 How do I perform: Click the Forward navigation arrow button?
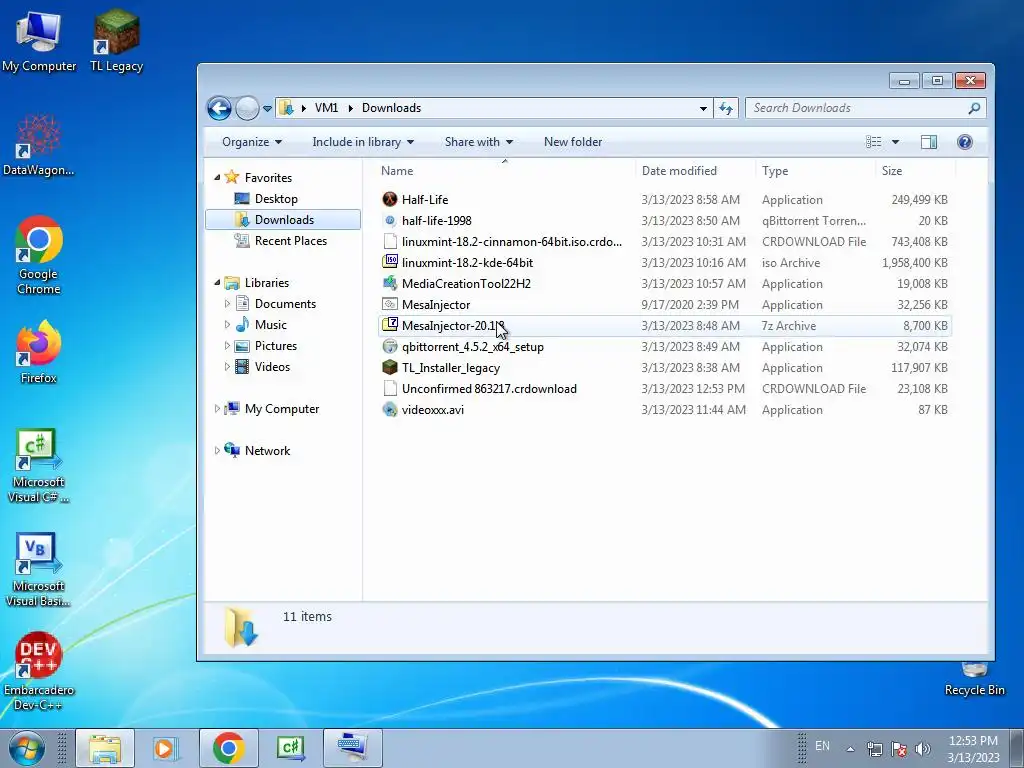(247, 108)
